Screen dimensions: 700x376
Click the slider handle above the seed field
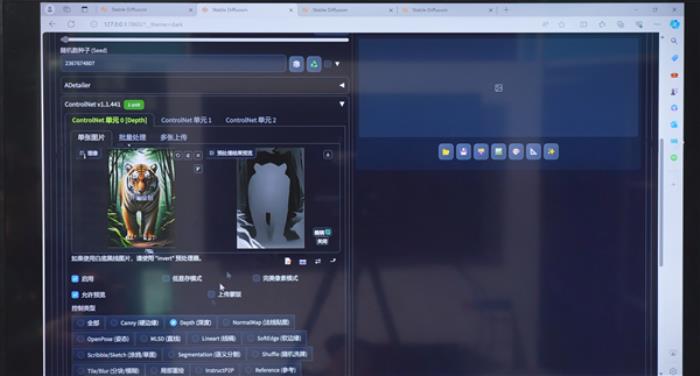point(65,39)
